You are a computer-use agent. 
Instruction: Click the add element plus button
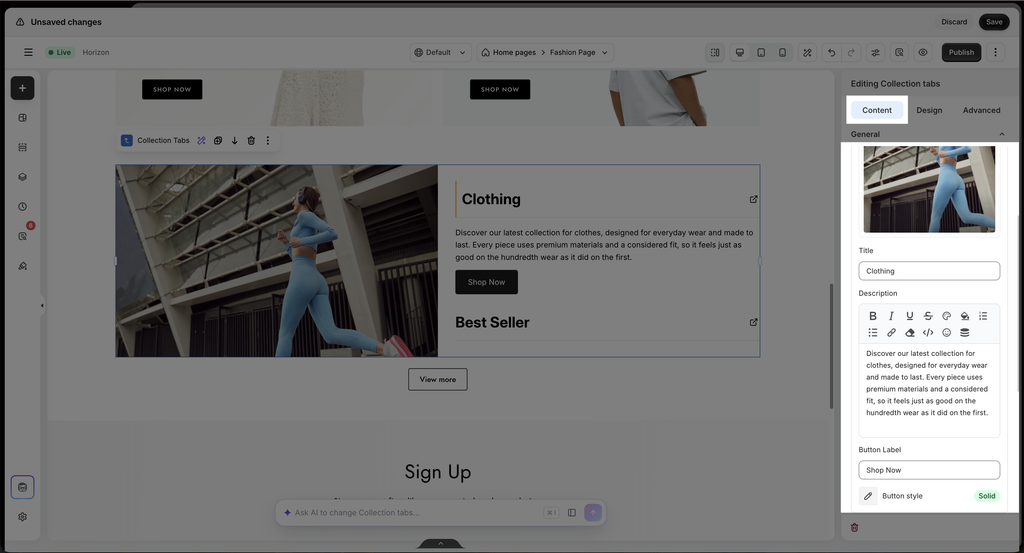22,88
